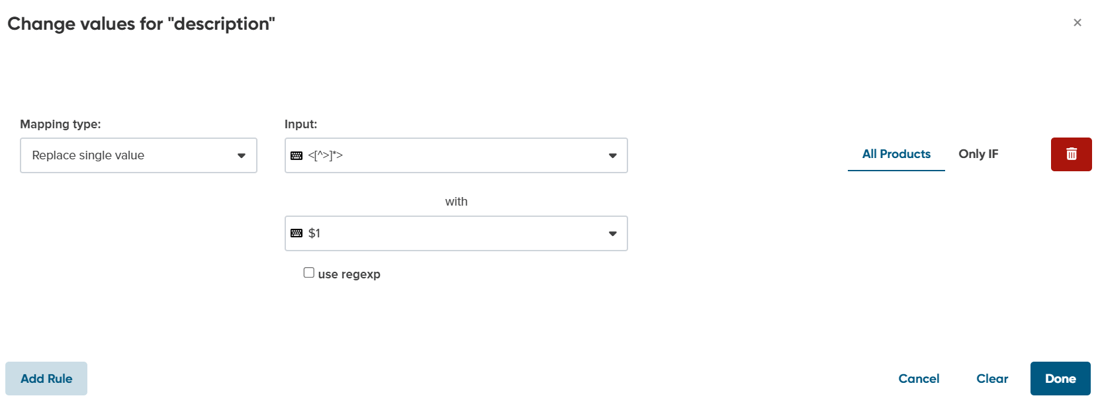The height and width of the screenshot is (402, 1100).
Task: Click the "Mapping type:" label
Action: [60, 124]
